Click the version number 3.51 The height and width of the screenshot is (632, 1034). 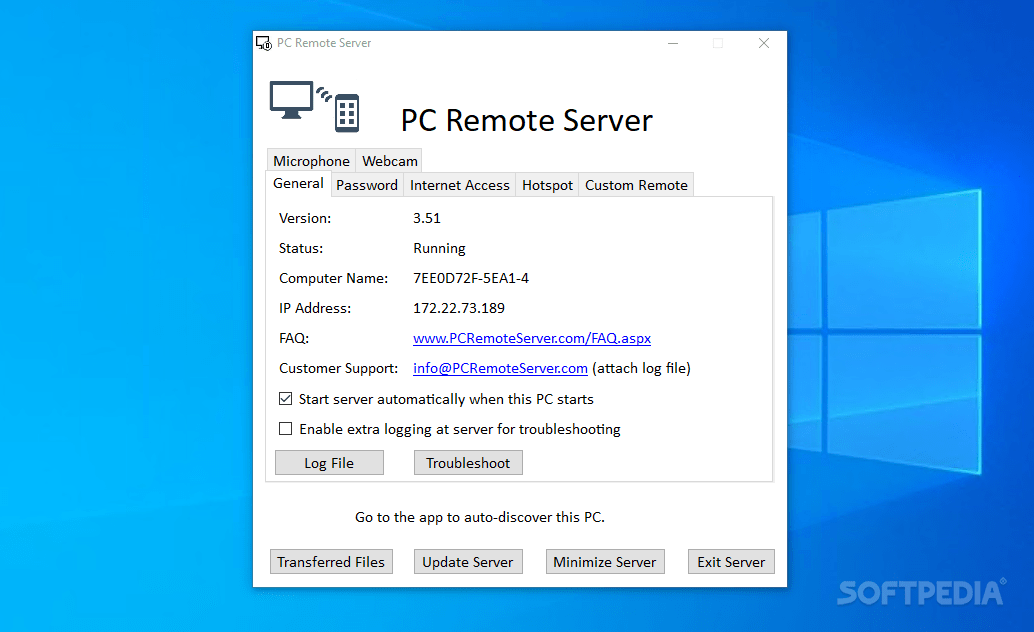coord(427,218)
